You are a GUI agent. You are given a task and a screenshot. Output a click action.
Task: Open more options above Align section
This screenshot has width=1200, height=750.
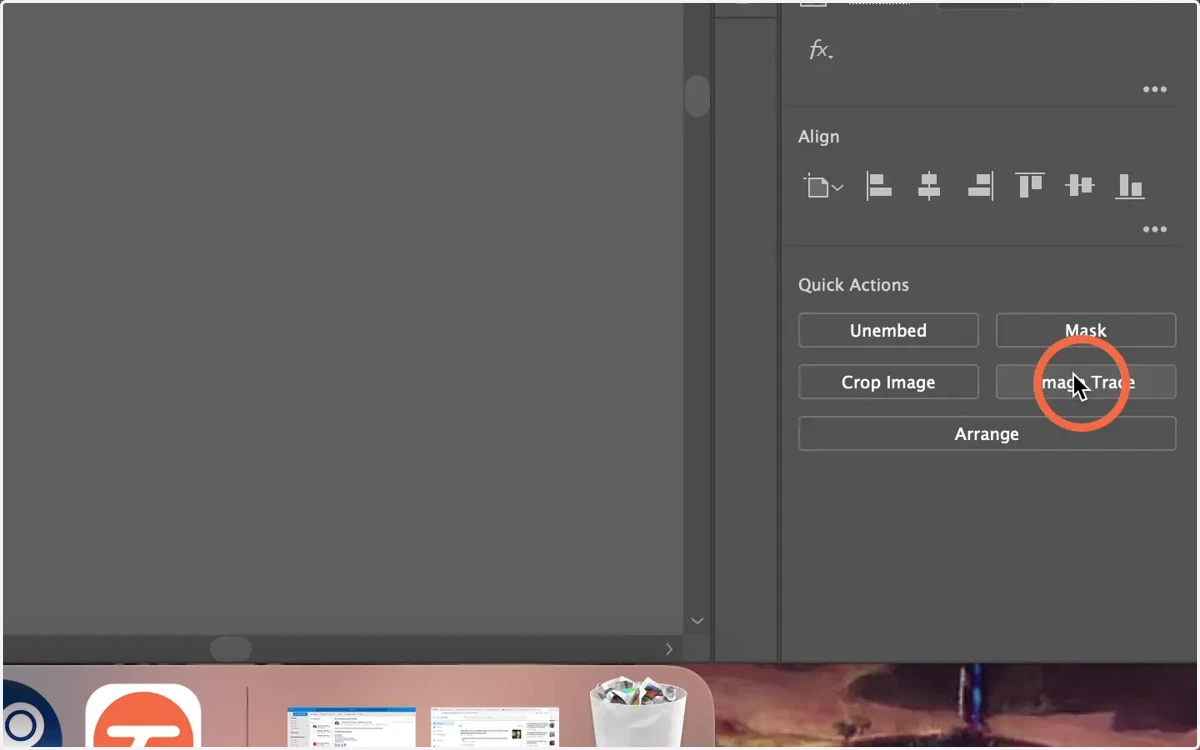click(x=1155, y=89)
